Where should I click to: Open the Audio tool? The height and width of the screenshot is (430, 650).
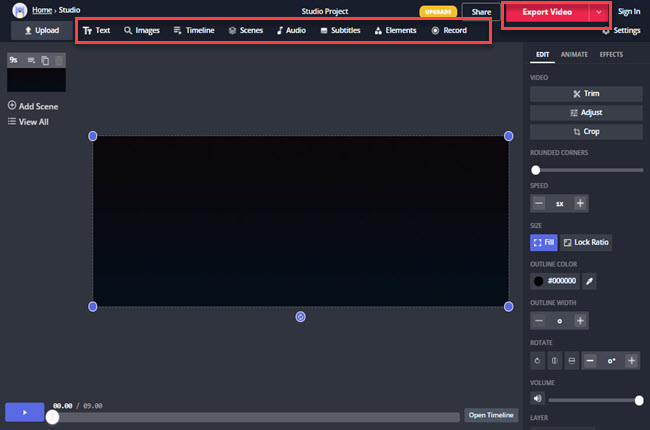(x=291, y=30)
